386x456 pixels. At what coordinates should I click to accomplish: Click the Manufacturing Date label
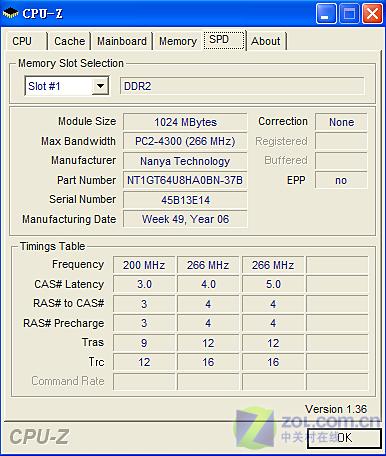click(x=69, y=219)
